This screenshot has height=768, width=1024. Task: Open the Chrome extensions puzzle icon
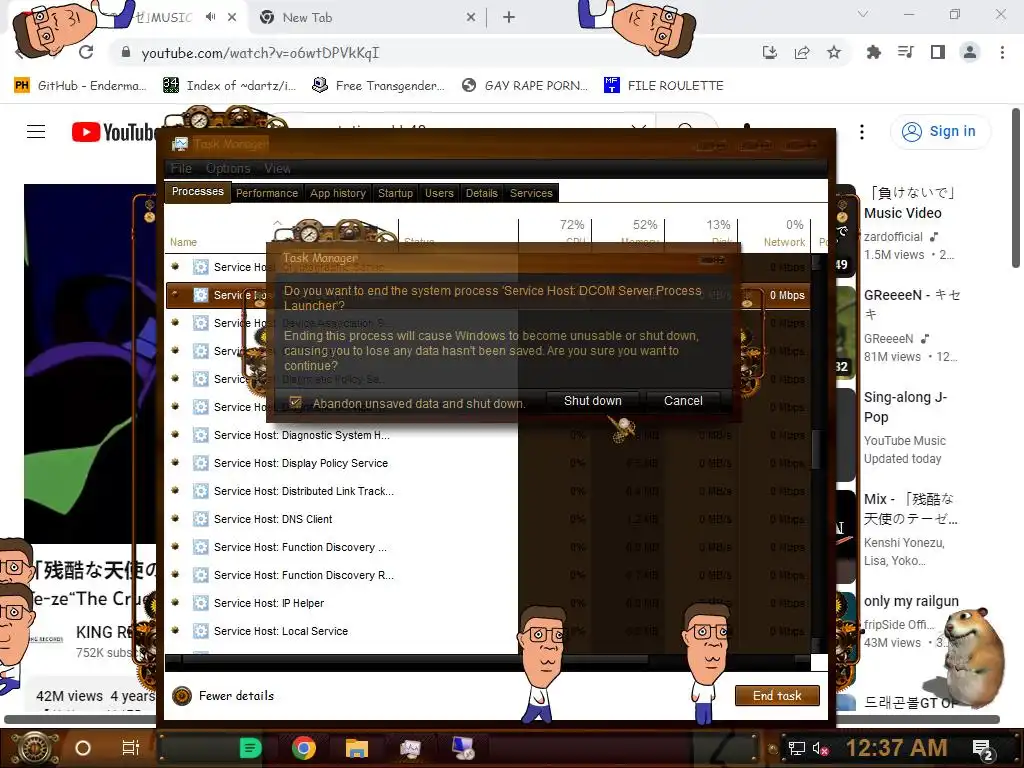click(x=873, y=53)
